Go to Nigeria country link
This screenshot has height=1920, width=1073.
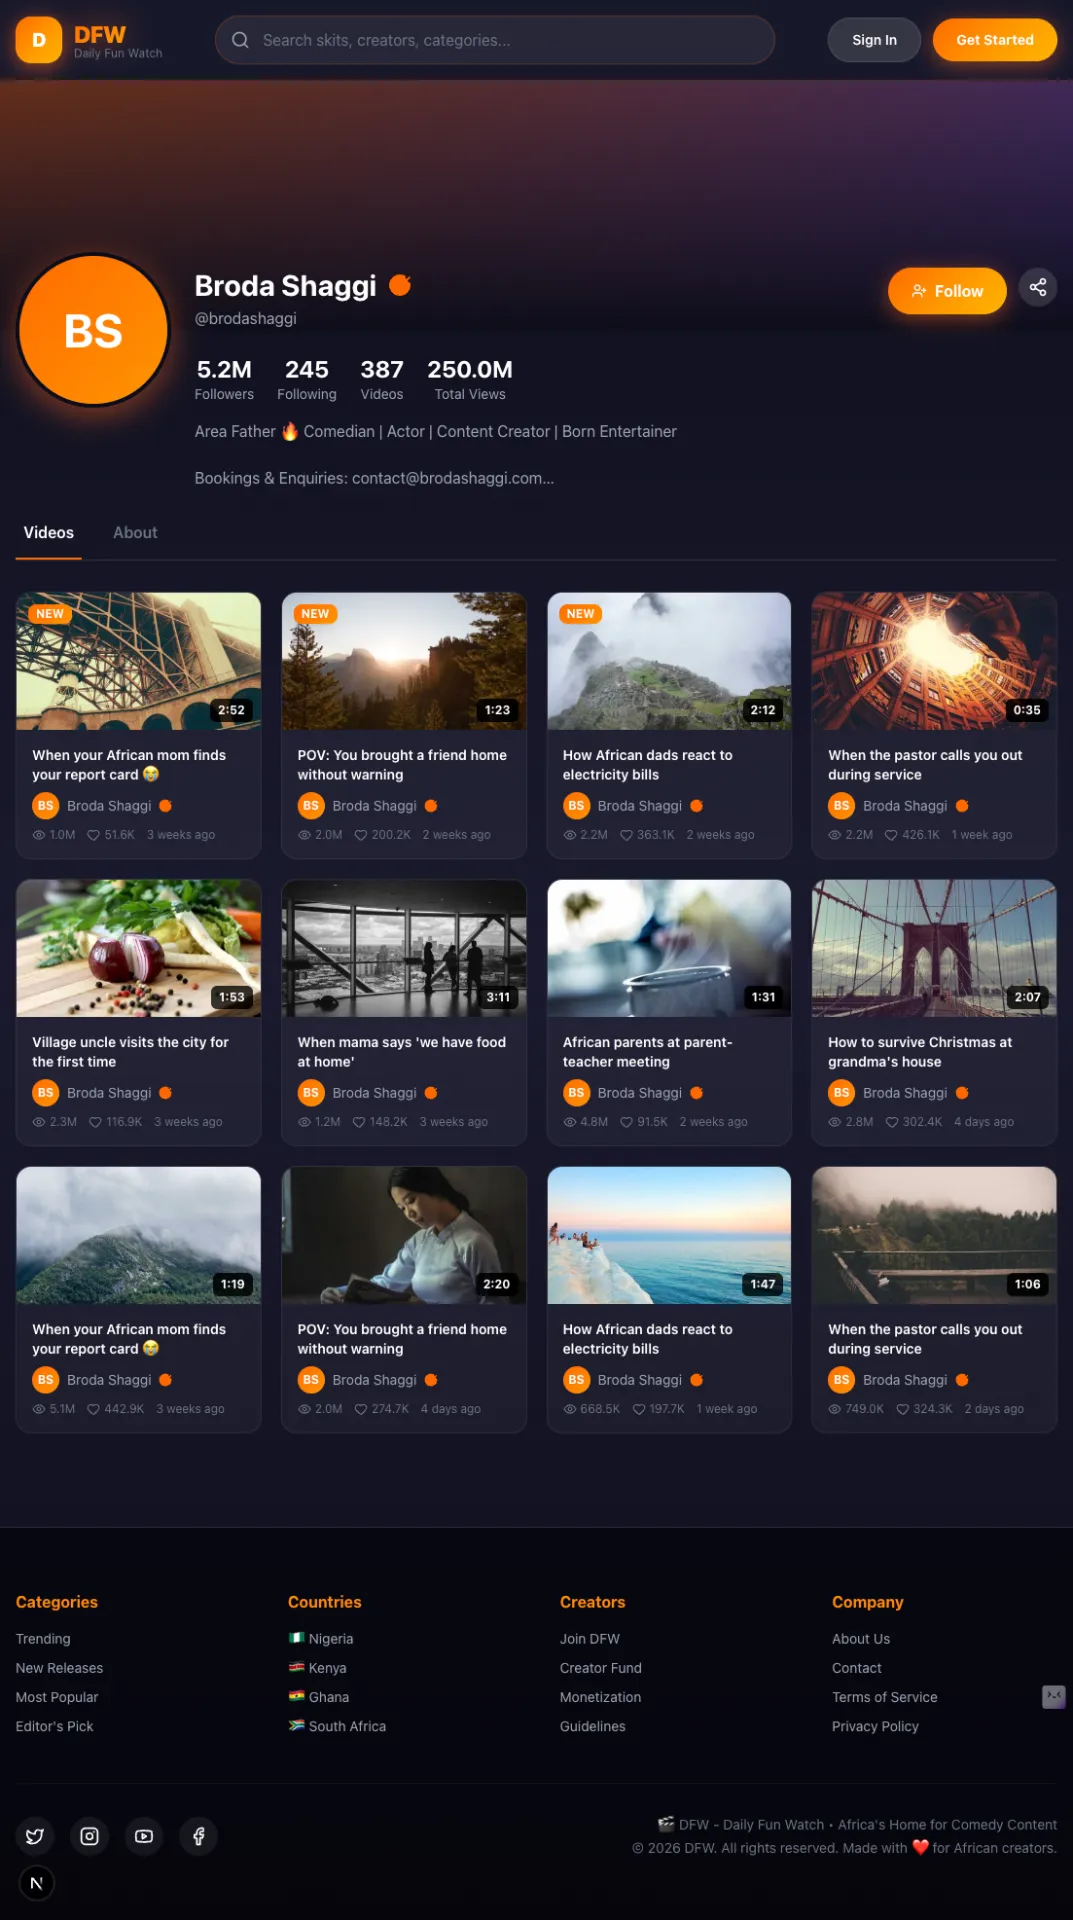330,1639
